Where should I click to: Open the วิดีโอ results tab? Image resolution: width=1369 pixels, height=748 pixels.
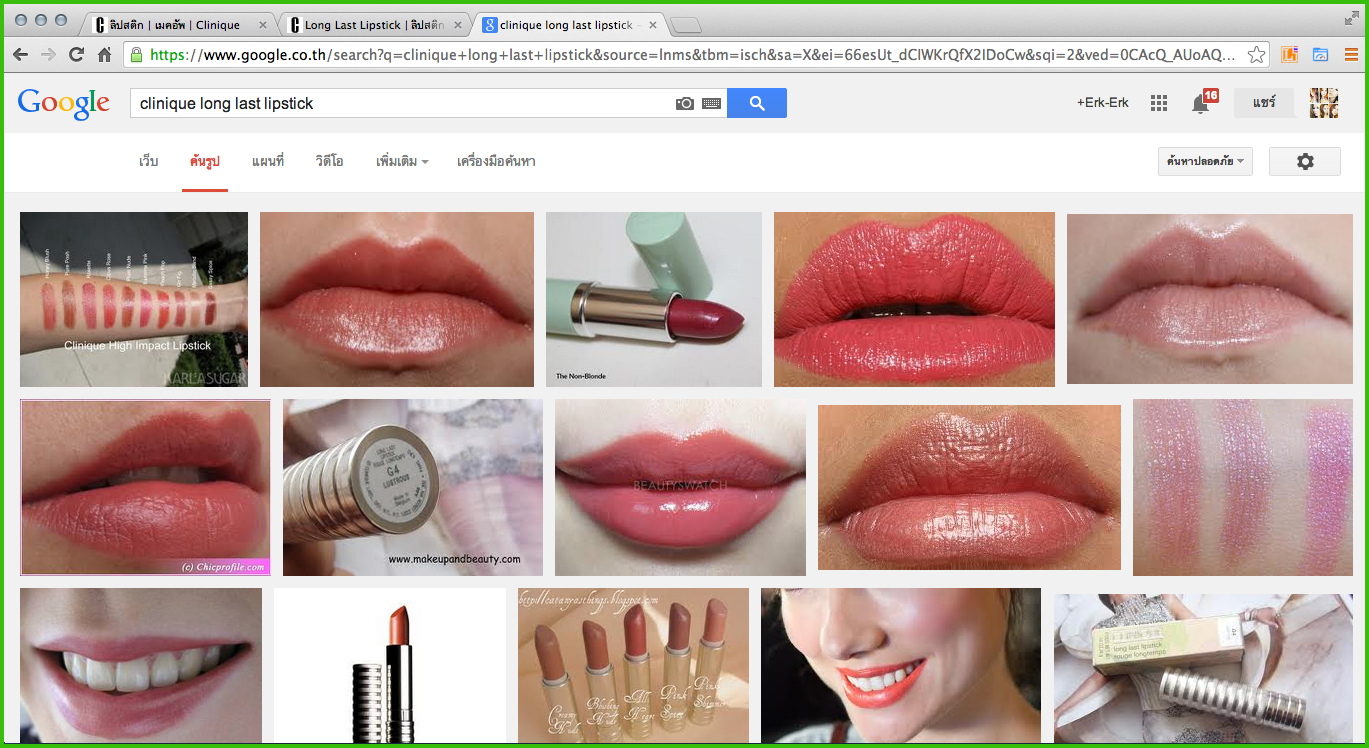click(x=329, y=161)
